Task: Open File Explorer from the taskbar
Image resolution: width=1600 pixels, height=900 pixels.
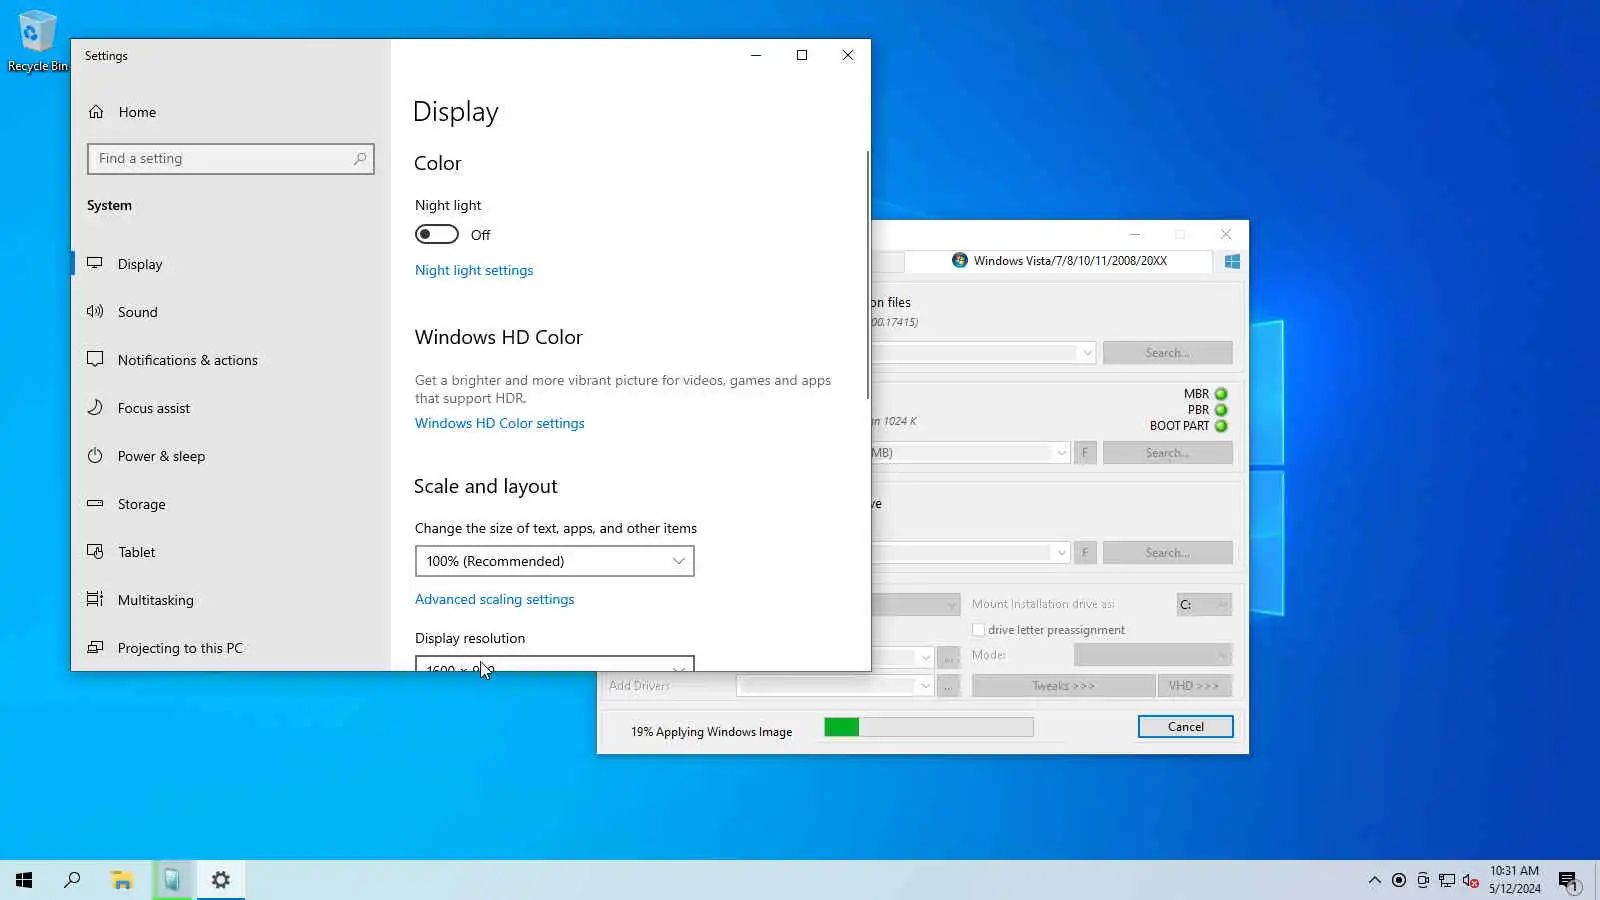Action: coord(122,880)
